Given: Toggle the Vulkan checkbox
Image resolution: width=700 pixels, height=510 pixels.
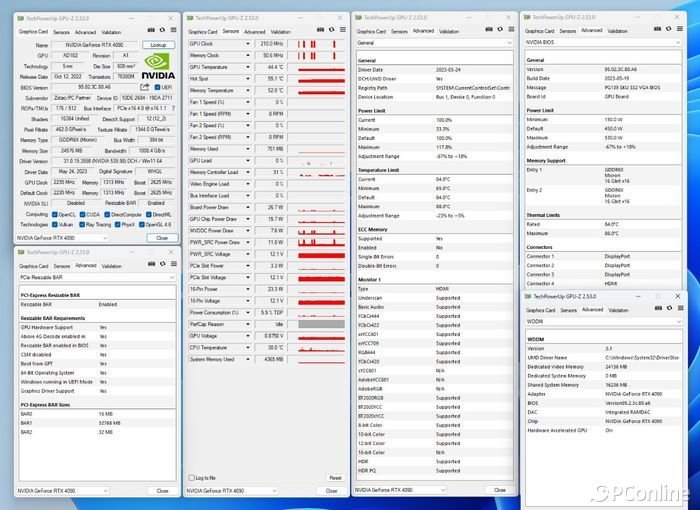Looking at the screenshot, I should 54,225.
